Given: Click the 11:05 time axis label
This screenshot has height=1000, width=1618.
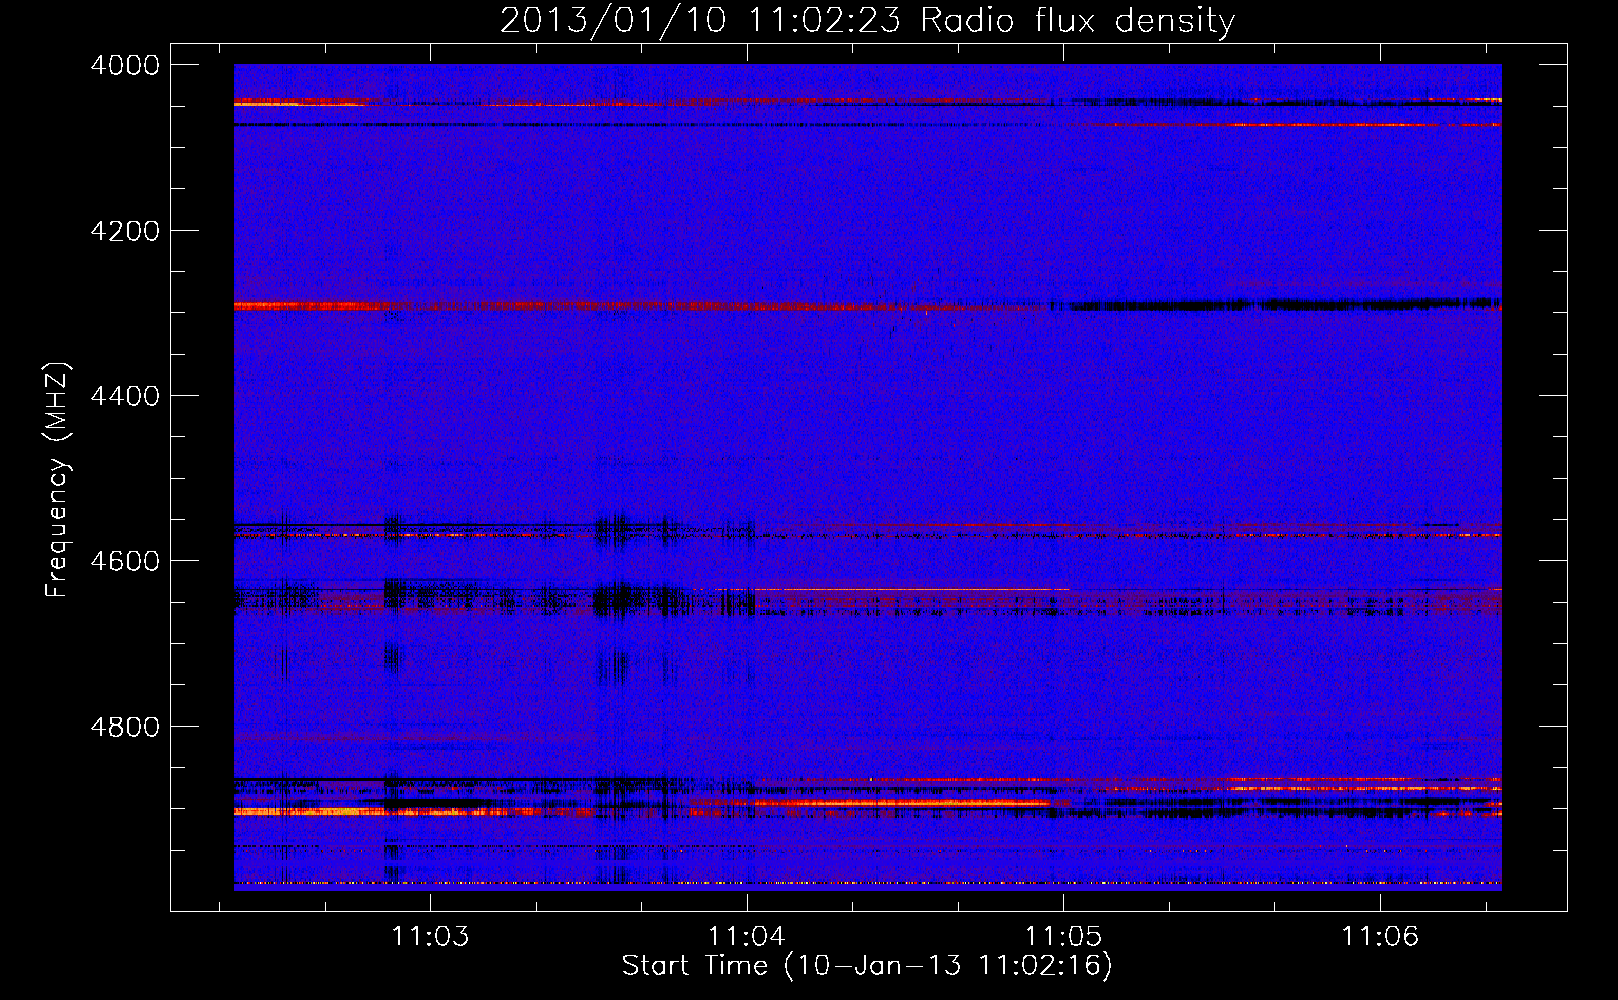Looking at the screenshot, I should click(x=1063, y=936).
